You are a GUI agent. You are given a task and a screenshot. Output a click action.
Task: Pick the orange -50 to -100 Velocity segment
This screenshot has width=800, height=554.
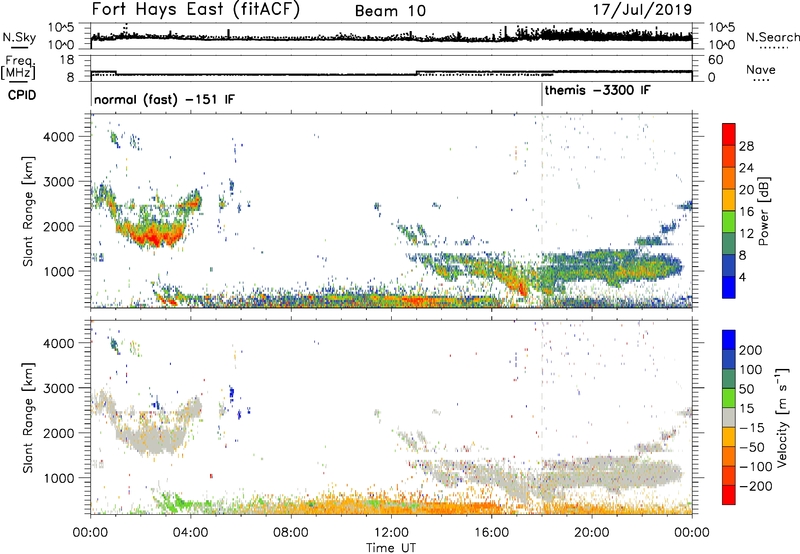[x=729, y=457]
